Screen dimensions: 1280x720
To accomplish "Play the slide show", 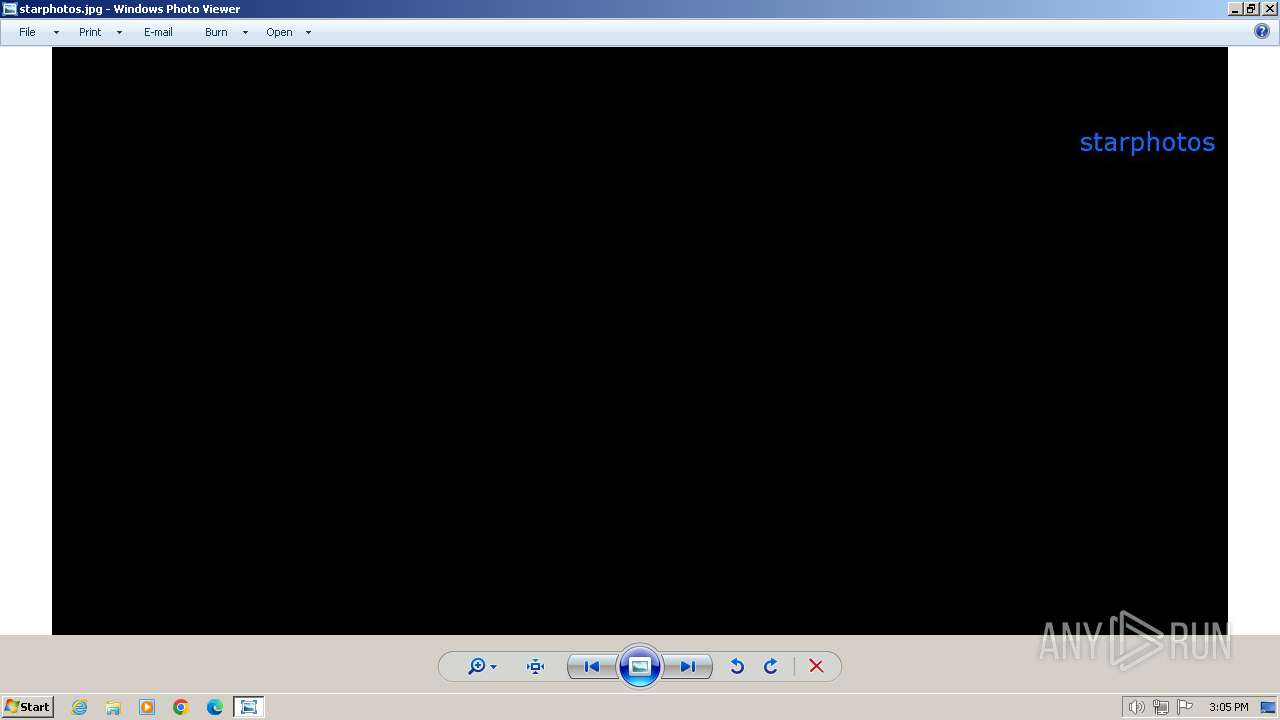I will click(640, 667).
